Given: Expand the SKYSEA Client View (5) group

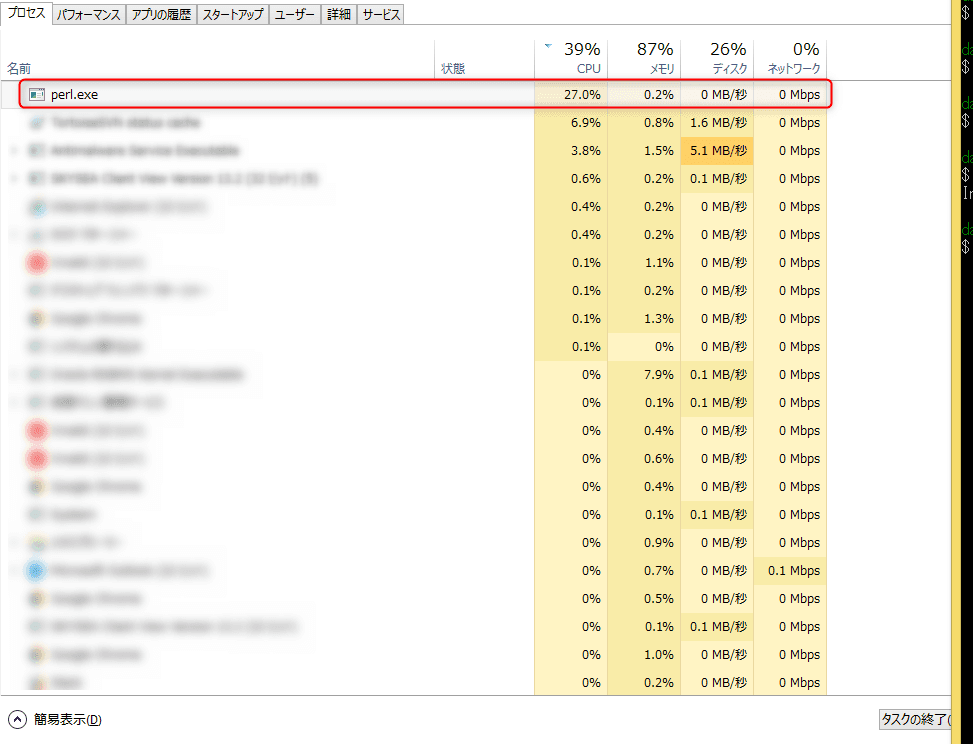Looking at the screenshot, I should click(12, 179).
